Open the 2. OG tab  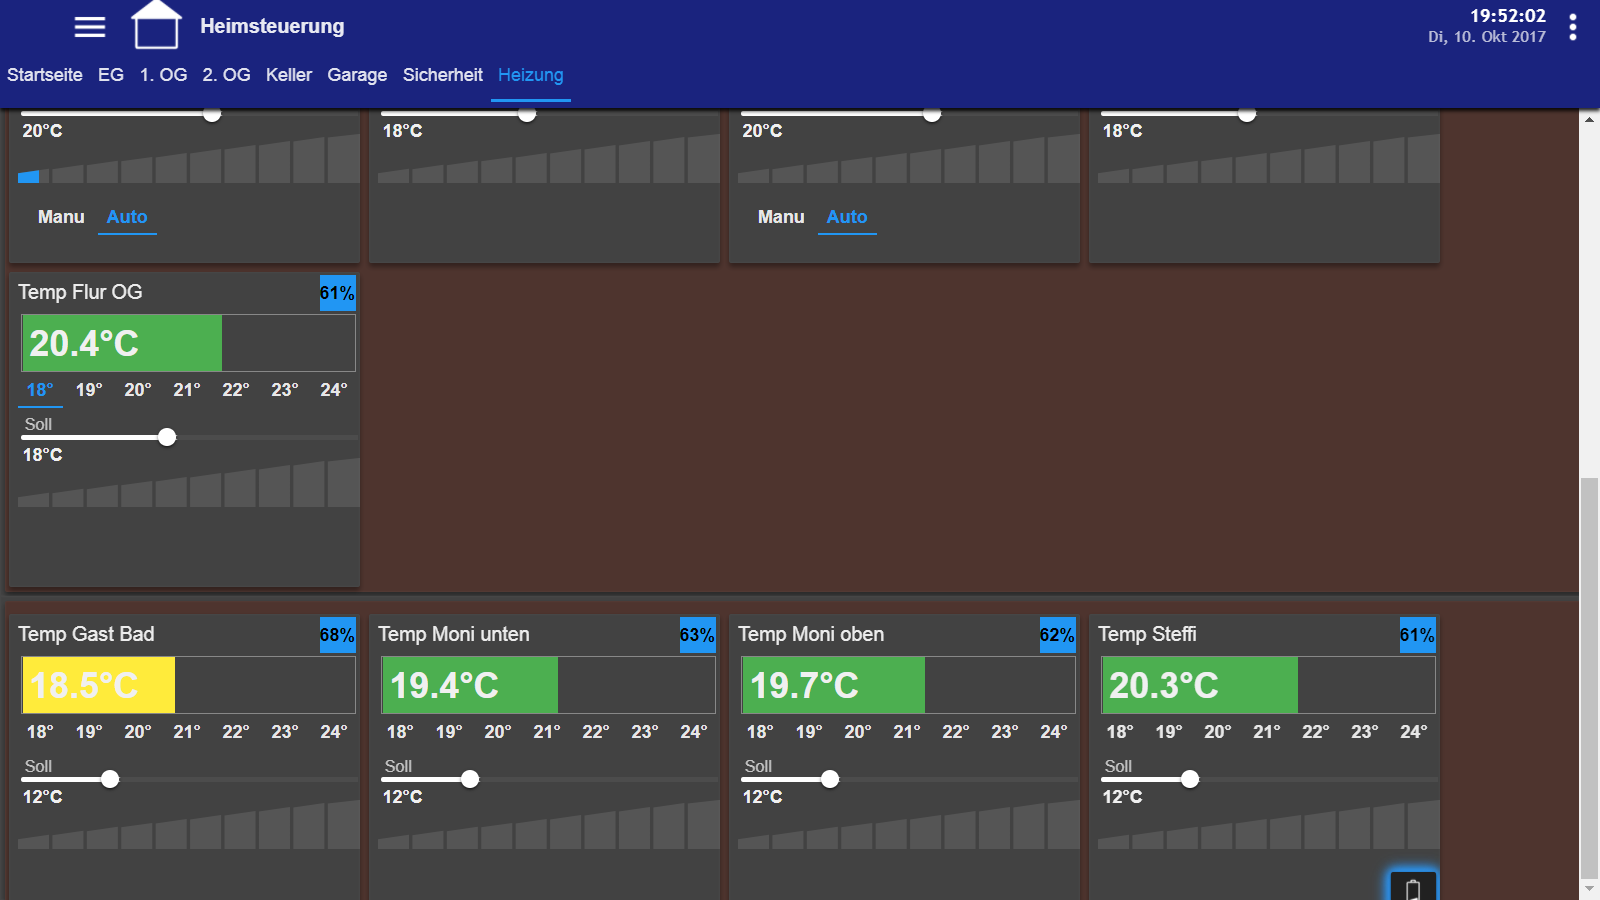point(226,75)
